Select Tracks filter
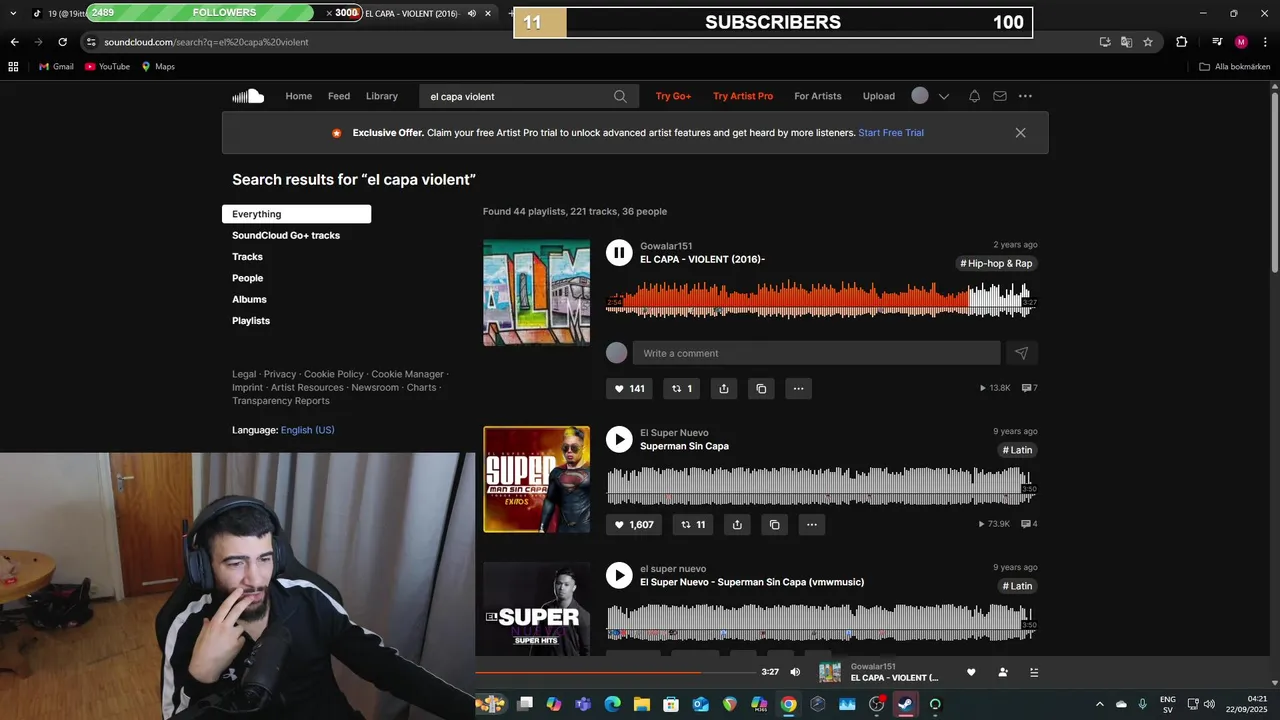 click(247, 257)
